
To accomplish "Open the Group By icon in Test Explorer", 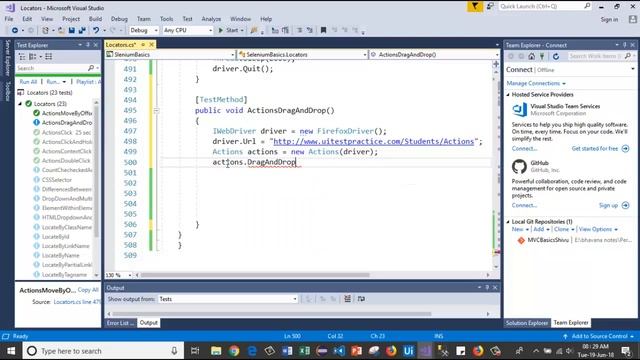I will pos(33,57).
